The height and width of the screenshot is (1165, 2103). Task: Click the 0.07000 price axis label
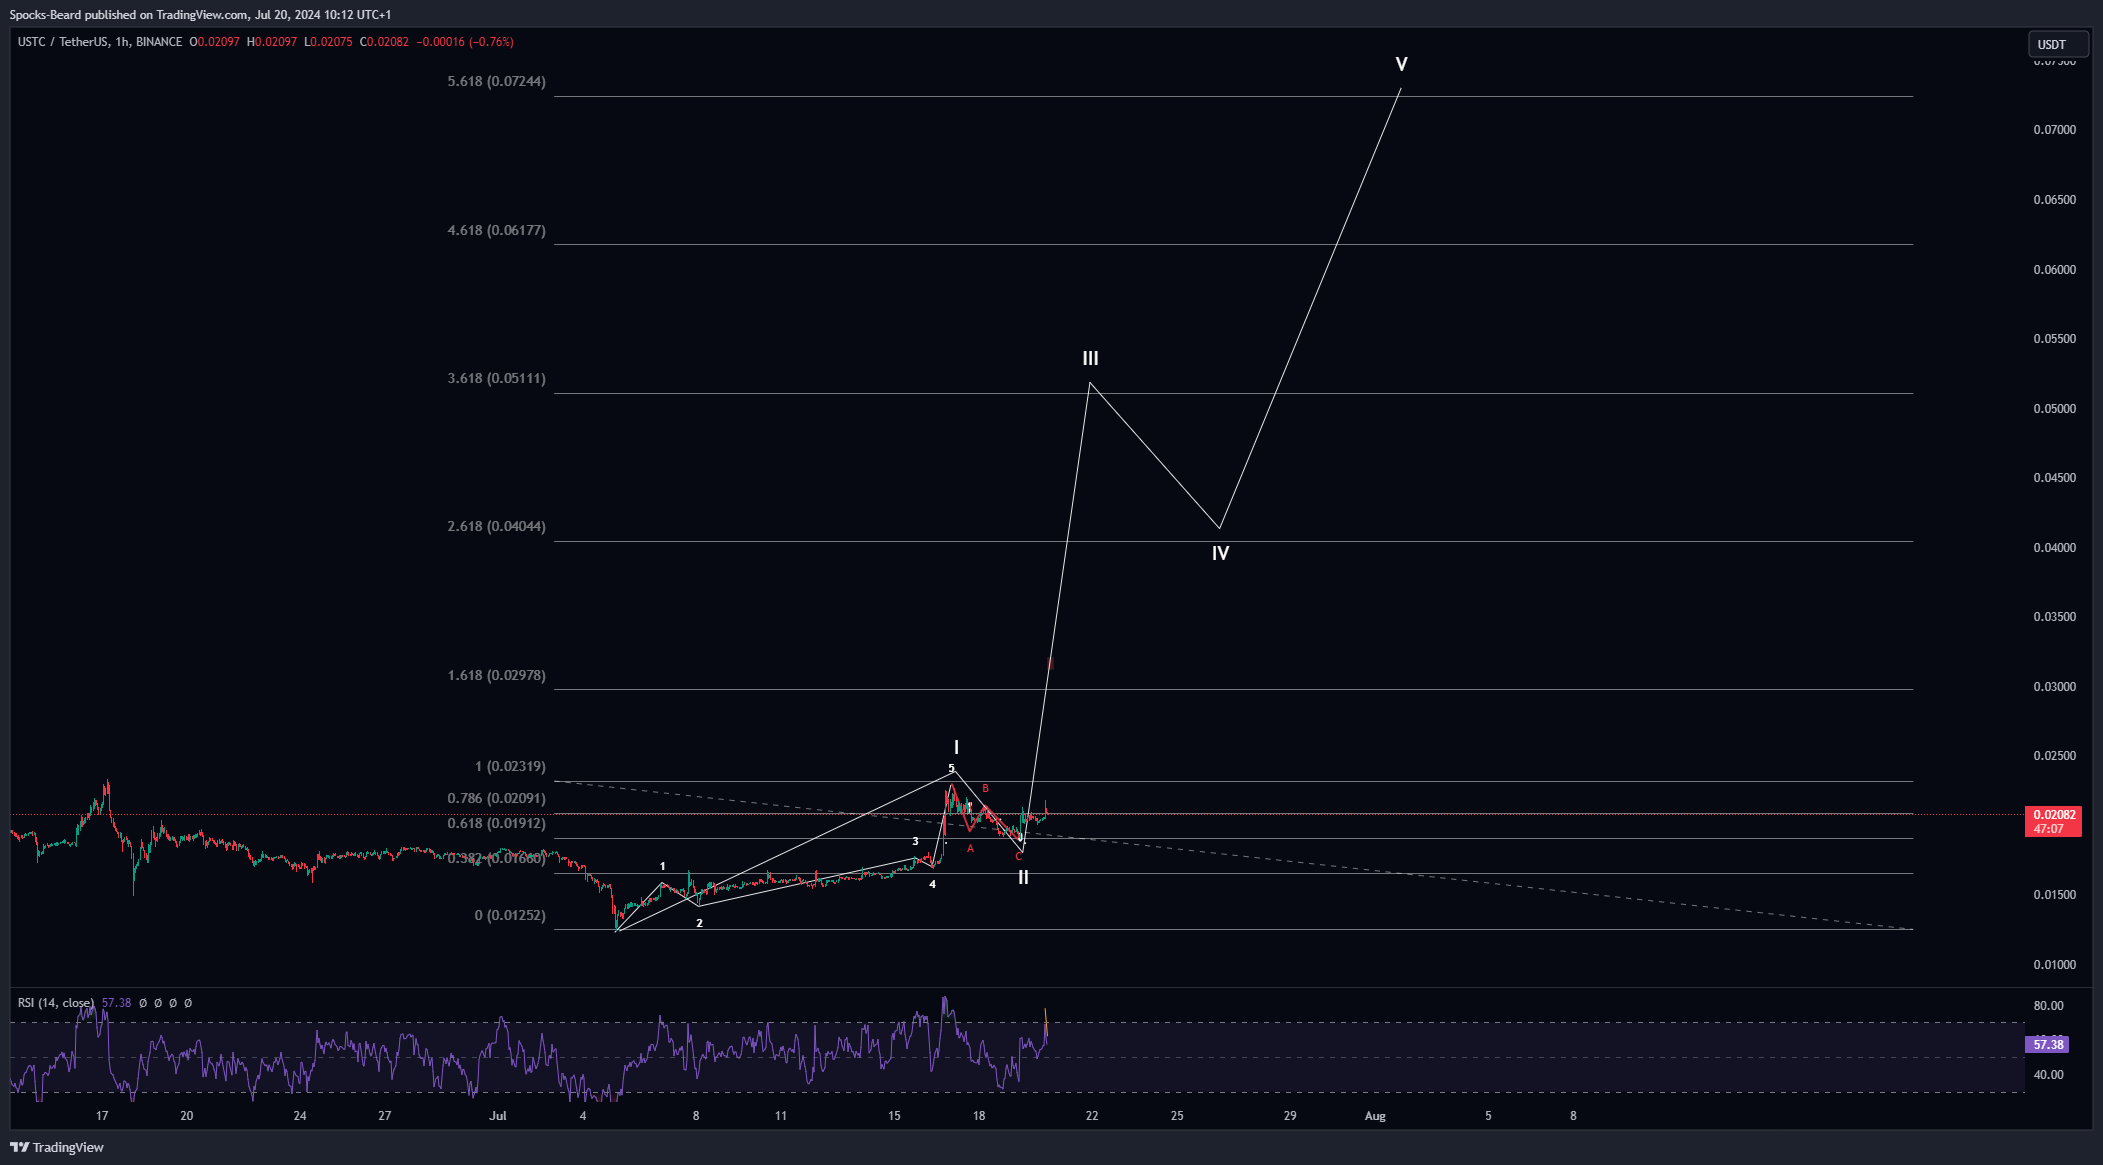point(2054,130)
